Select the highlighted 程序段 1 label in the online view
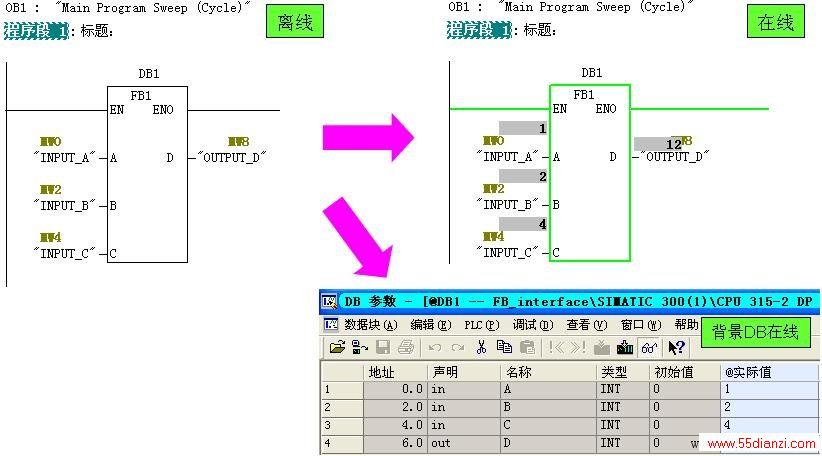The height and width of the screenshot is (456, 822). [479, 29]
